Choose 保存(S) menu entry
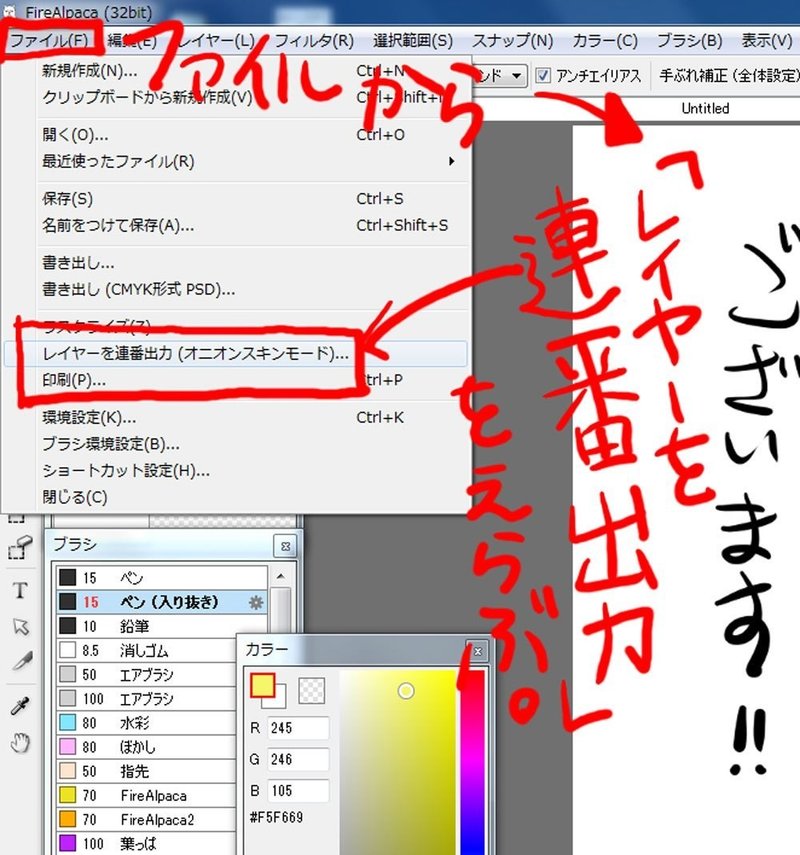This screenshot has height=855, width=800. (237, 198)
